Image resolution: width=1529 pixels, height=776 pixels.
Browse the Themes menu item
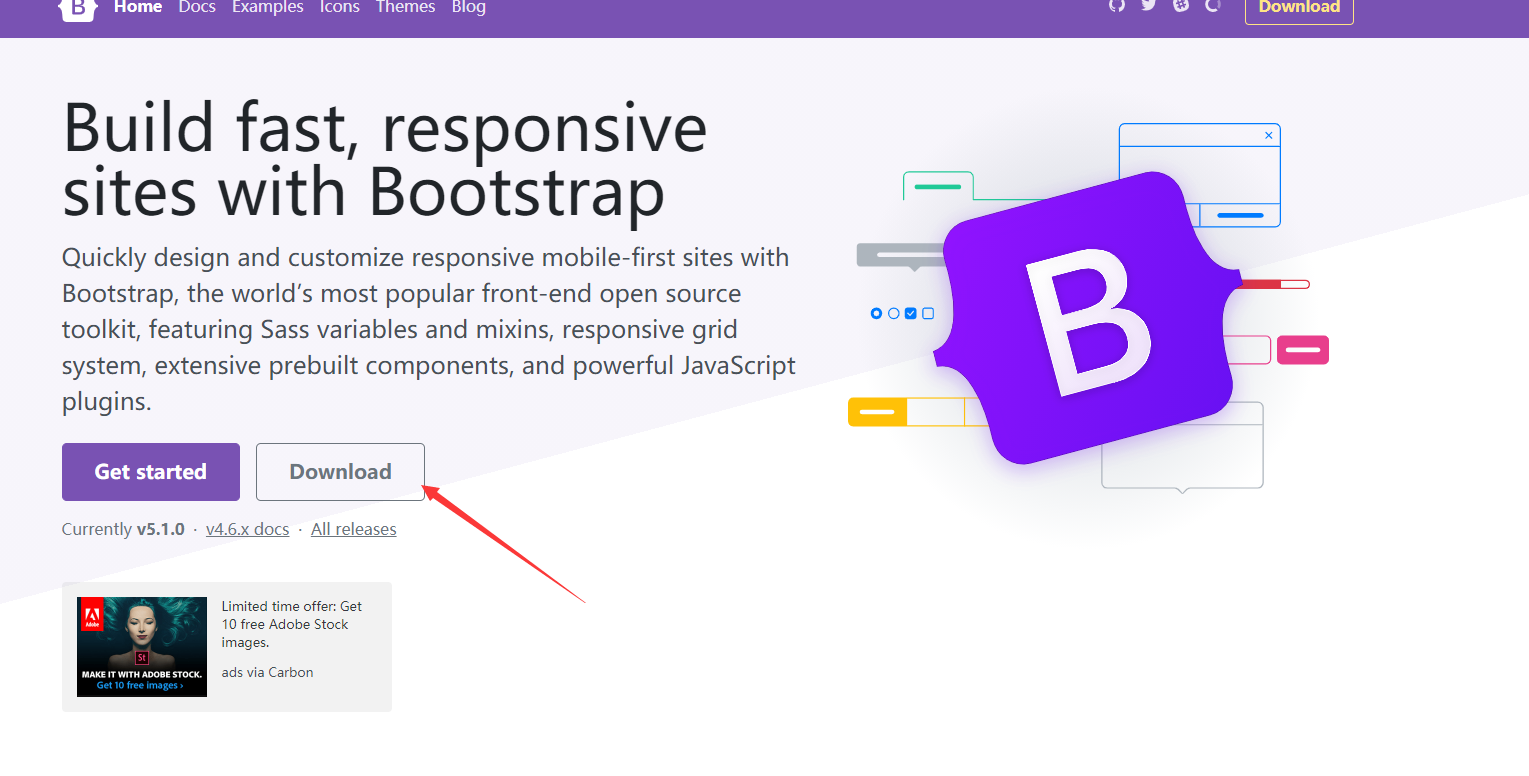click(x=405, y=8)
